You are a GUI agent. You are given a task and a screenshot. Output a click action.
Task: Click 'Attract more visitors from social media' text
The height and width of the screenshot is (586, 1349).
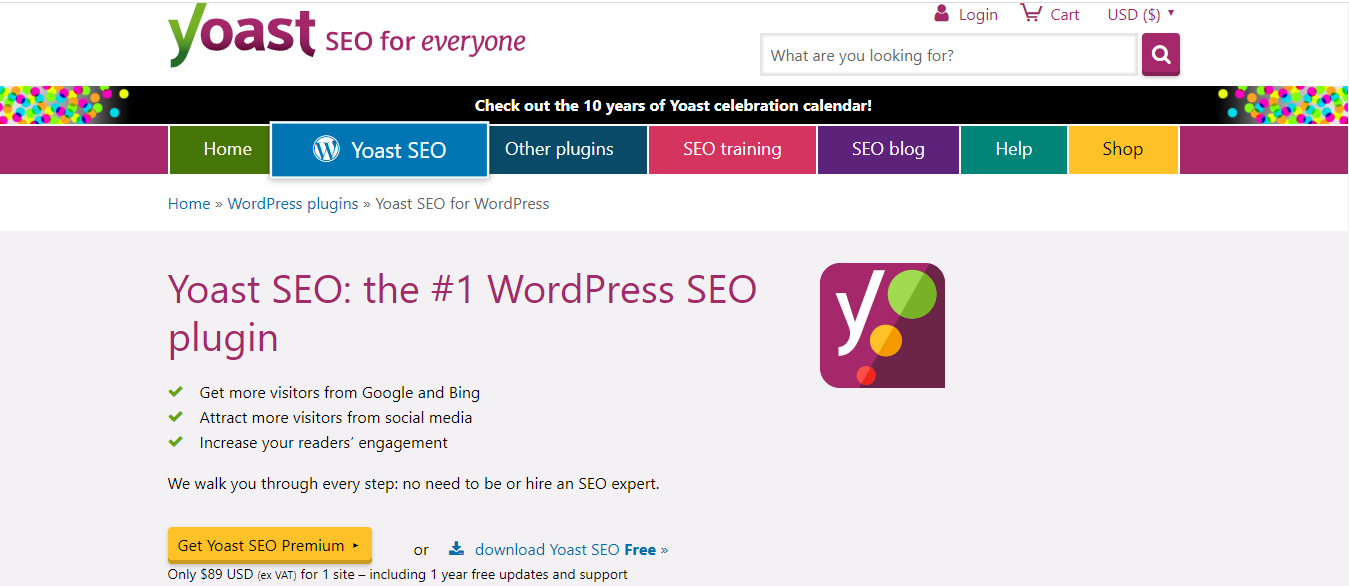336,418
